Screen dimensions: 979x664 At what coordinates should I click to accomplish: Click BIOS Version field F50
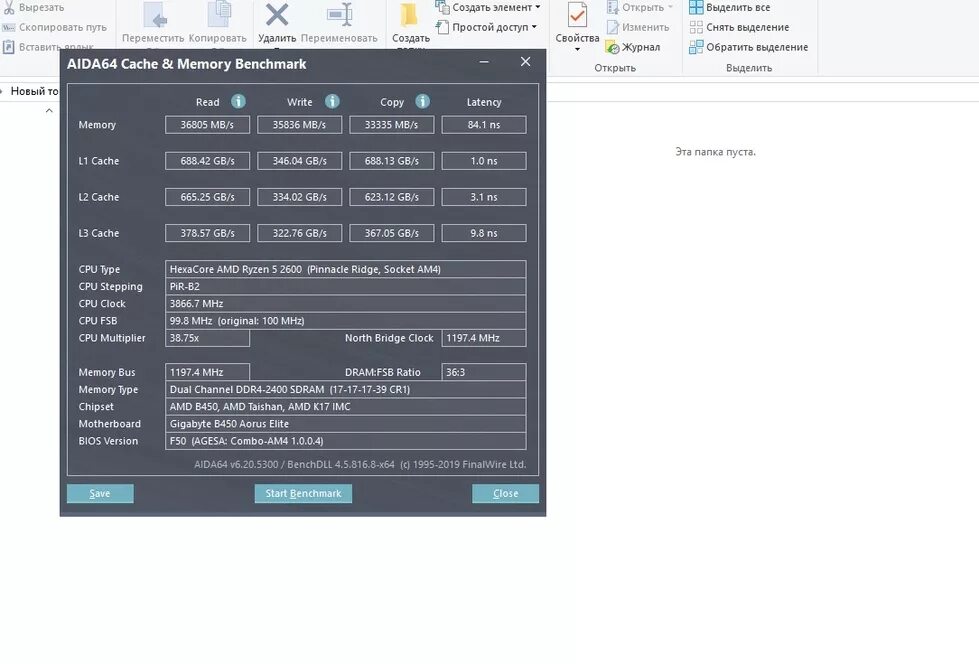click(345, 441)
